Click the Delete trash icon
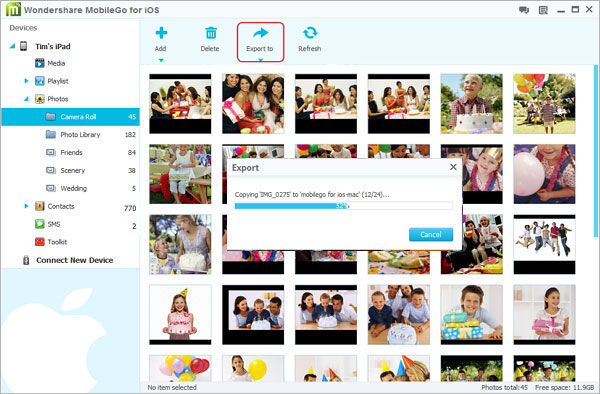 210,33
